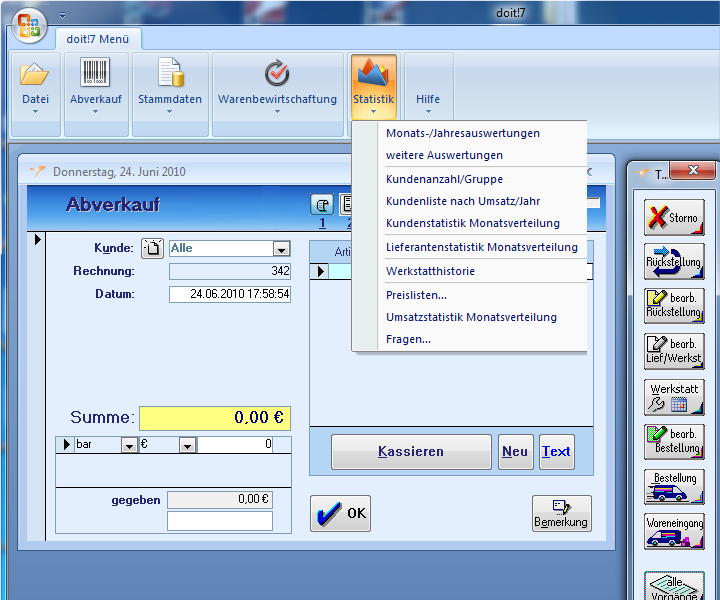The image size is (720, 600).
Task: Open Fragen... menu entry
Action: tap(408, 339)
